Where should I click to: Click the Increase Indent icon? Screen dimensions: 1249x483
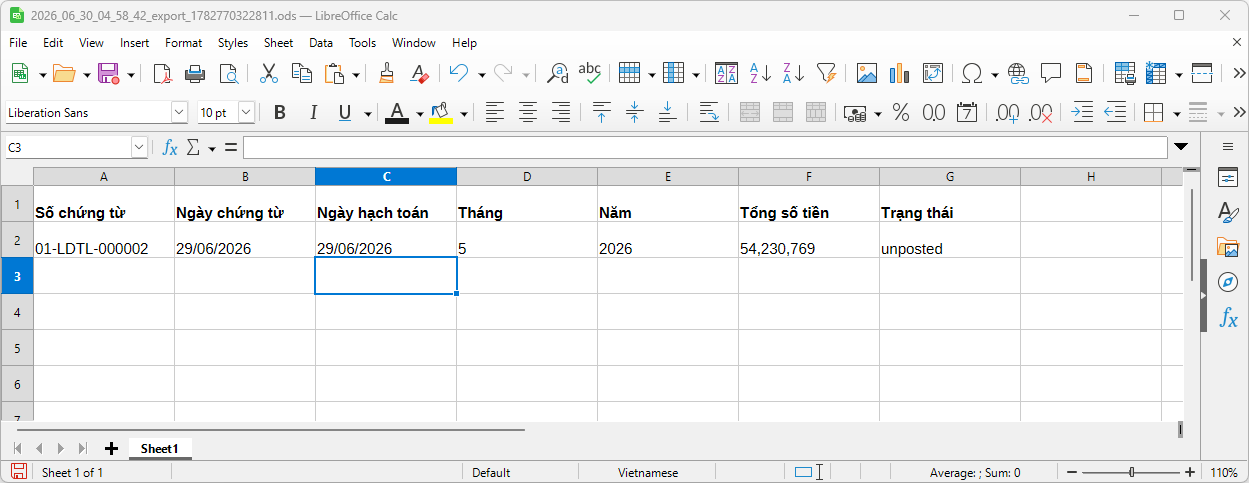pyautogui.click(x=1082, y=113)
